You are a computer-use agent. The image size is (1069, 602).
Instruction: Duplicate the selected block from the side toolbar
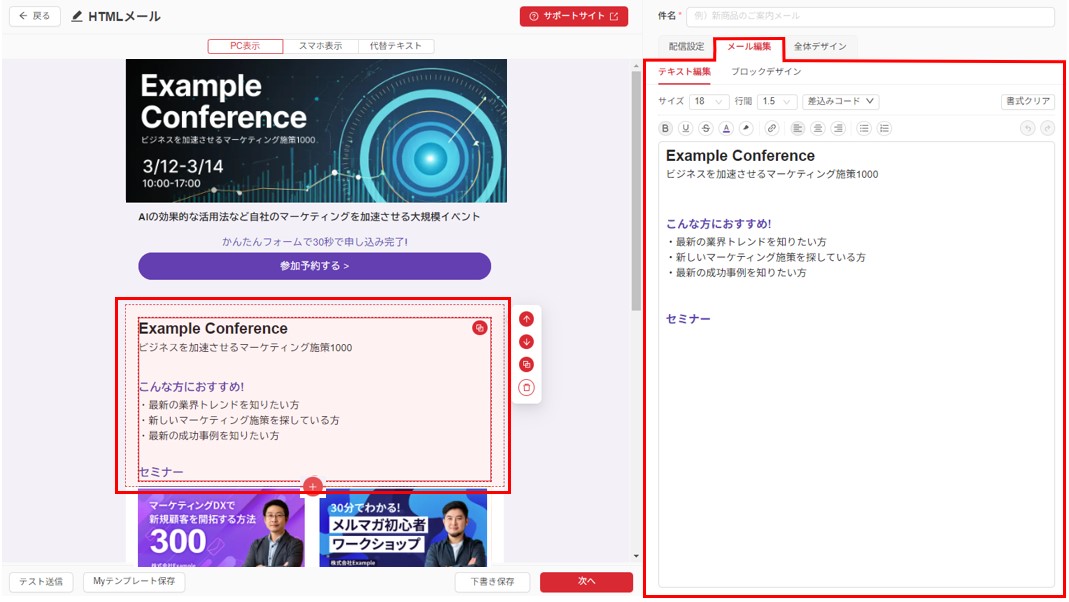[526, 365]
